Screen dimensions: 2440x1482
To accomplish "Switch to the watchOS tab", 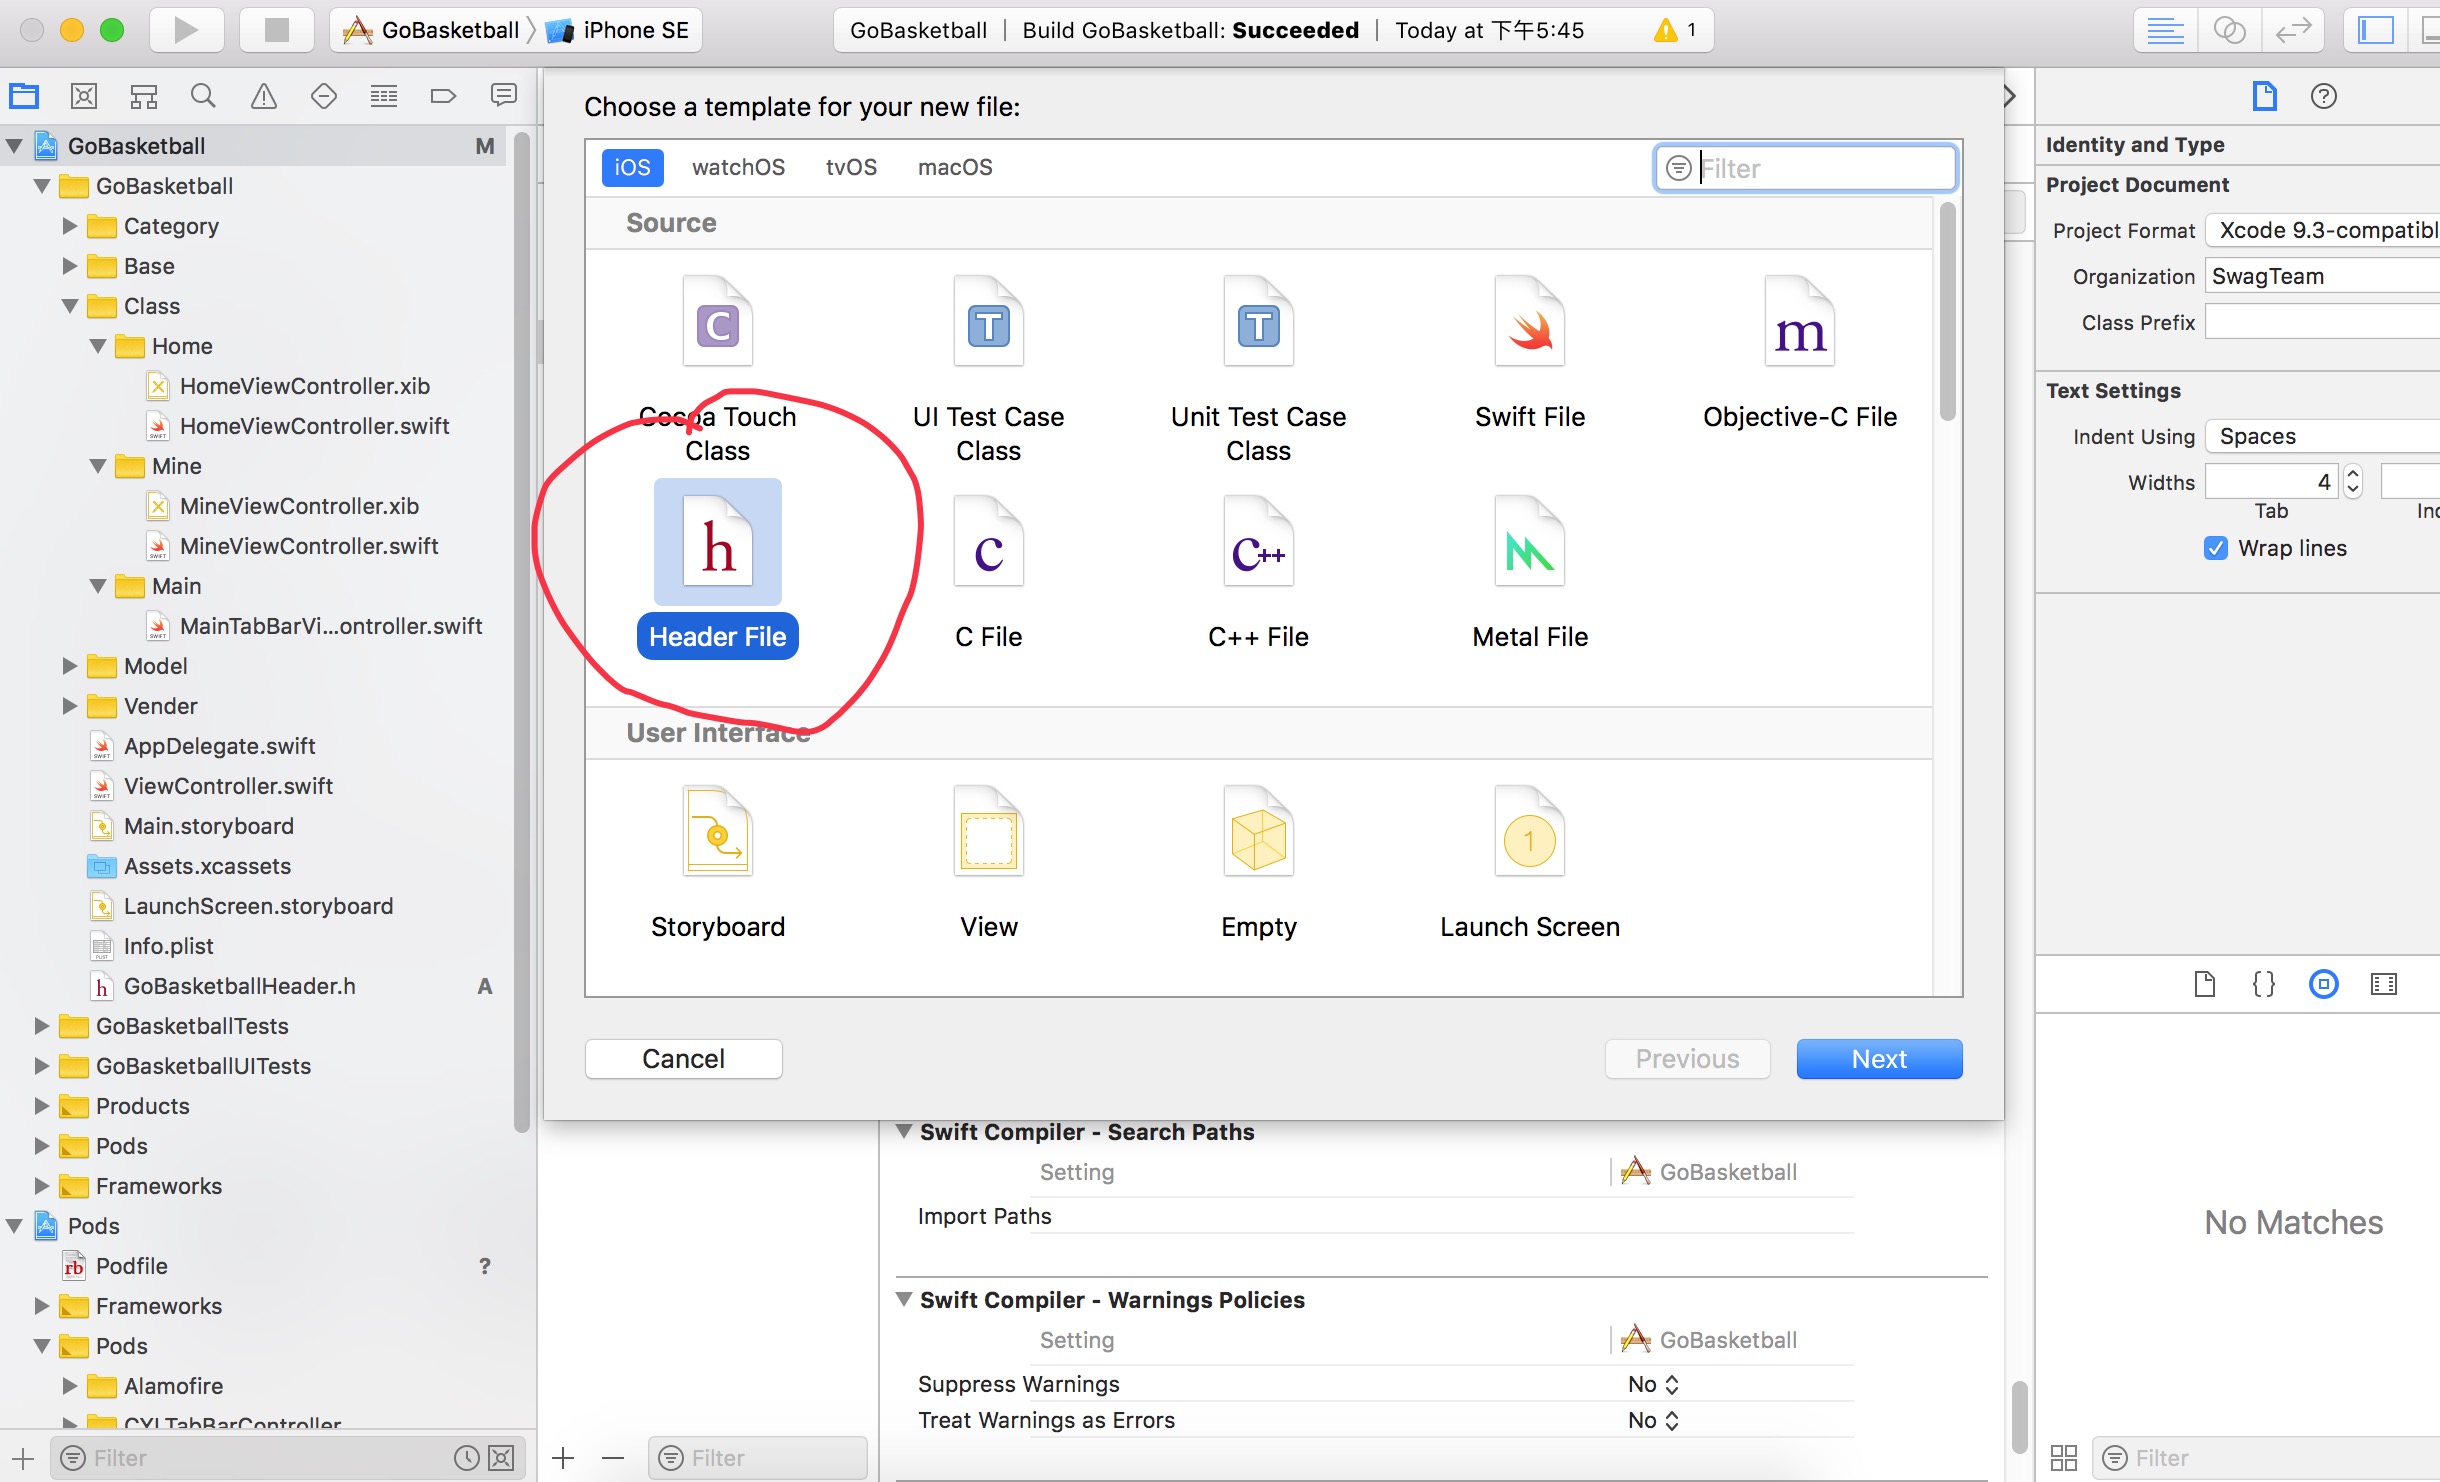I will [x=738, y=167].
